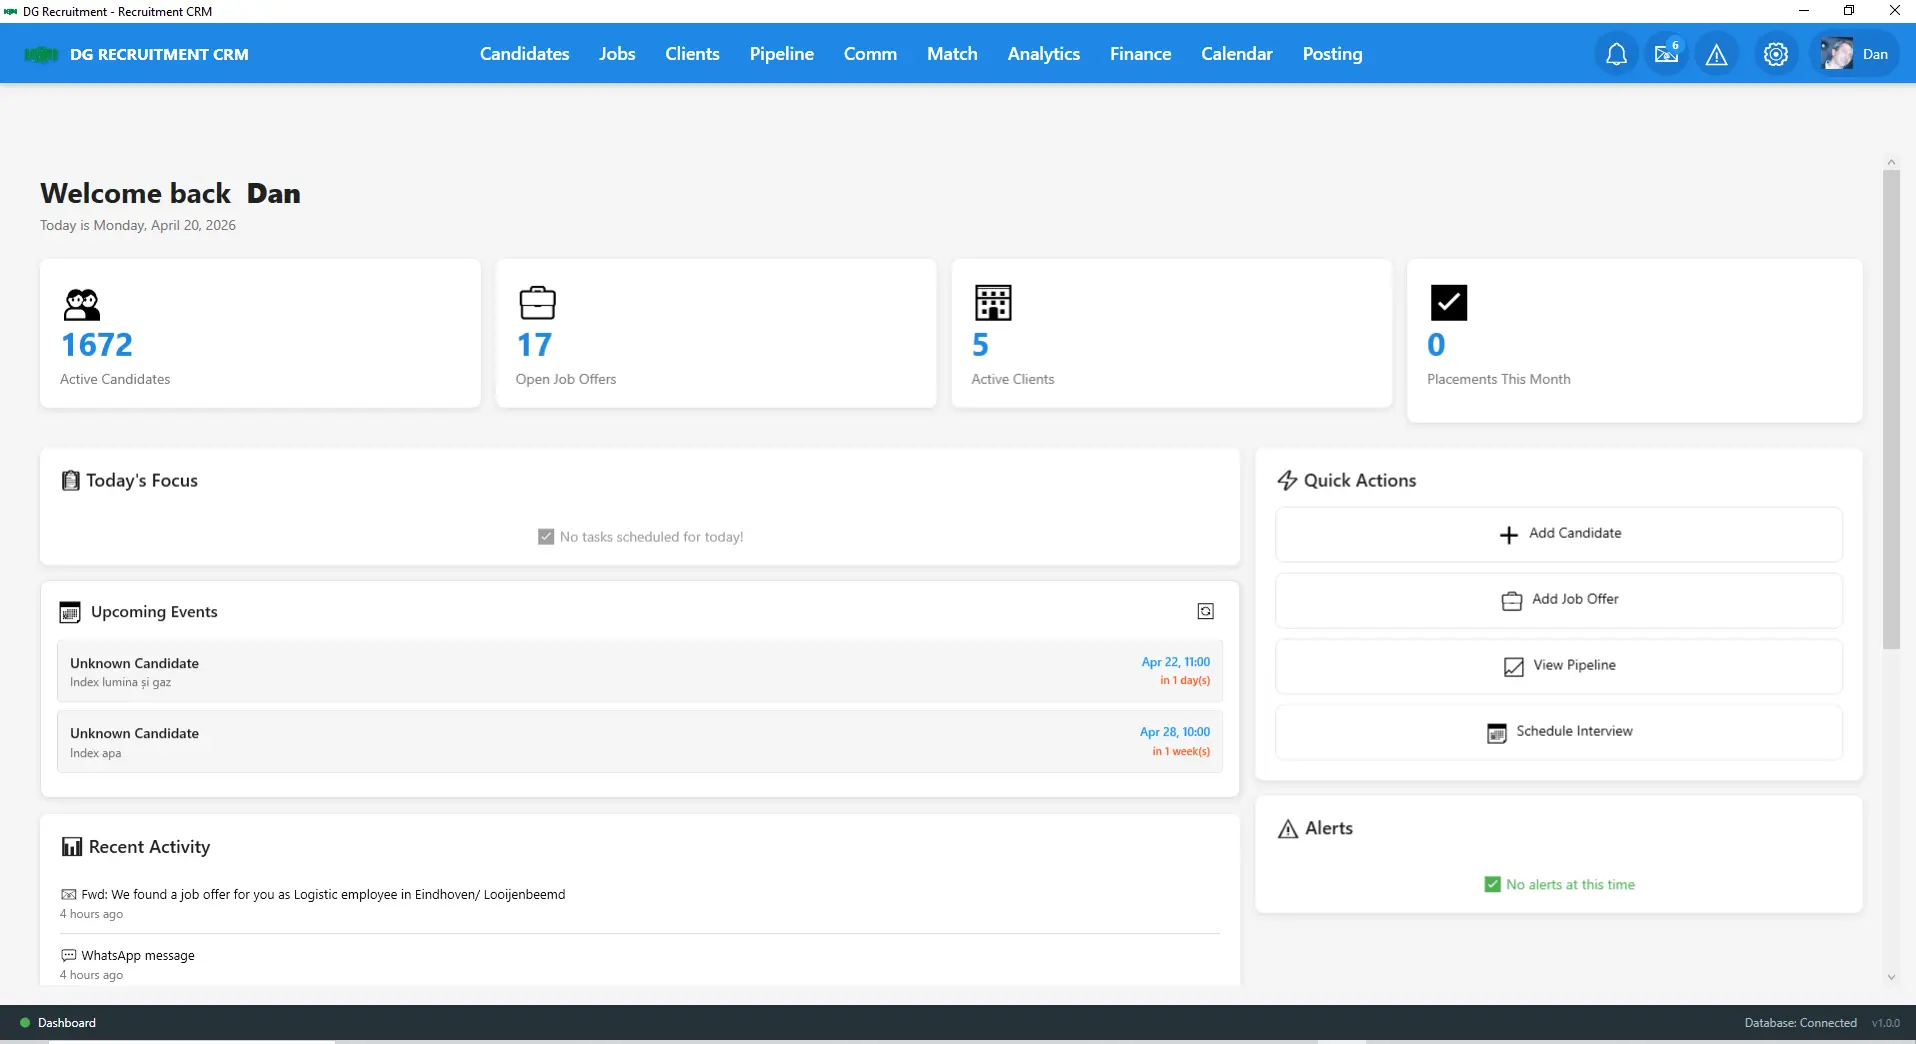Switch to the Pipeline view
This screenshot has height=1044, width=1916.
(x=781, y=54)
